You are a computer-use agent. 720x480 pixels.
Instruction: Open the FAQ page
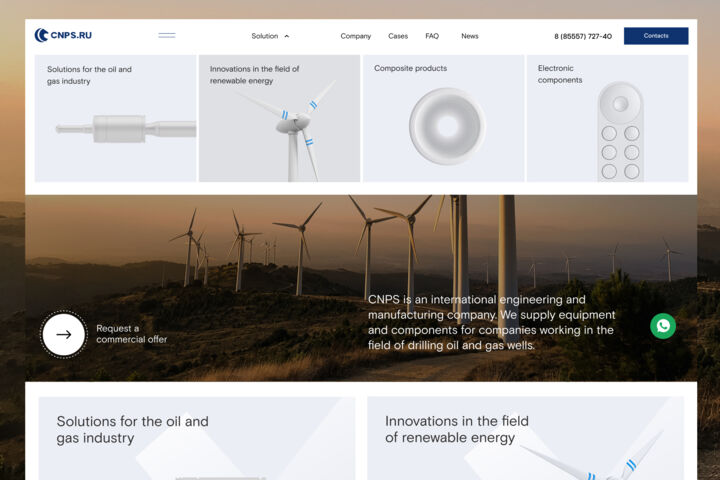pos(432,36)
